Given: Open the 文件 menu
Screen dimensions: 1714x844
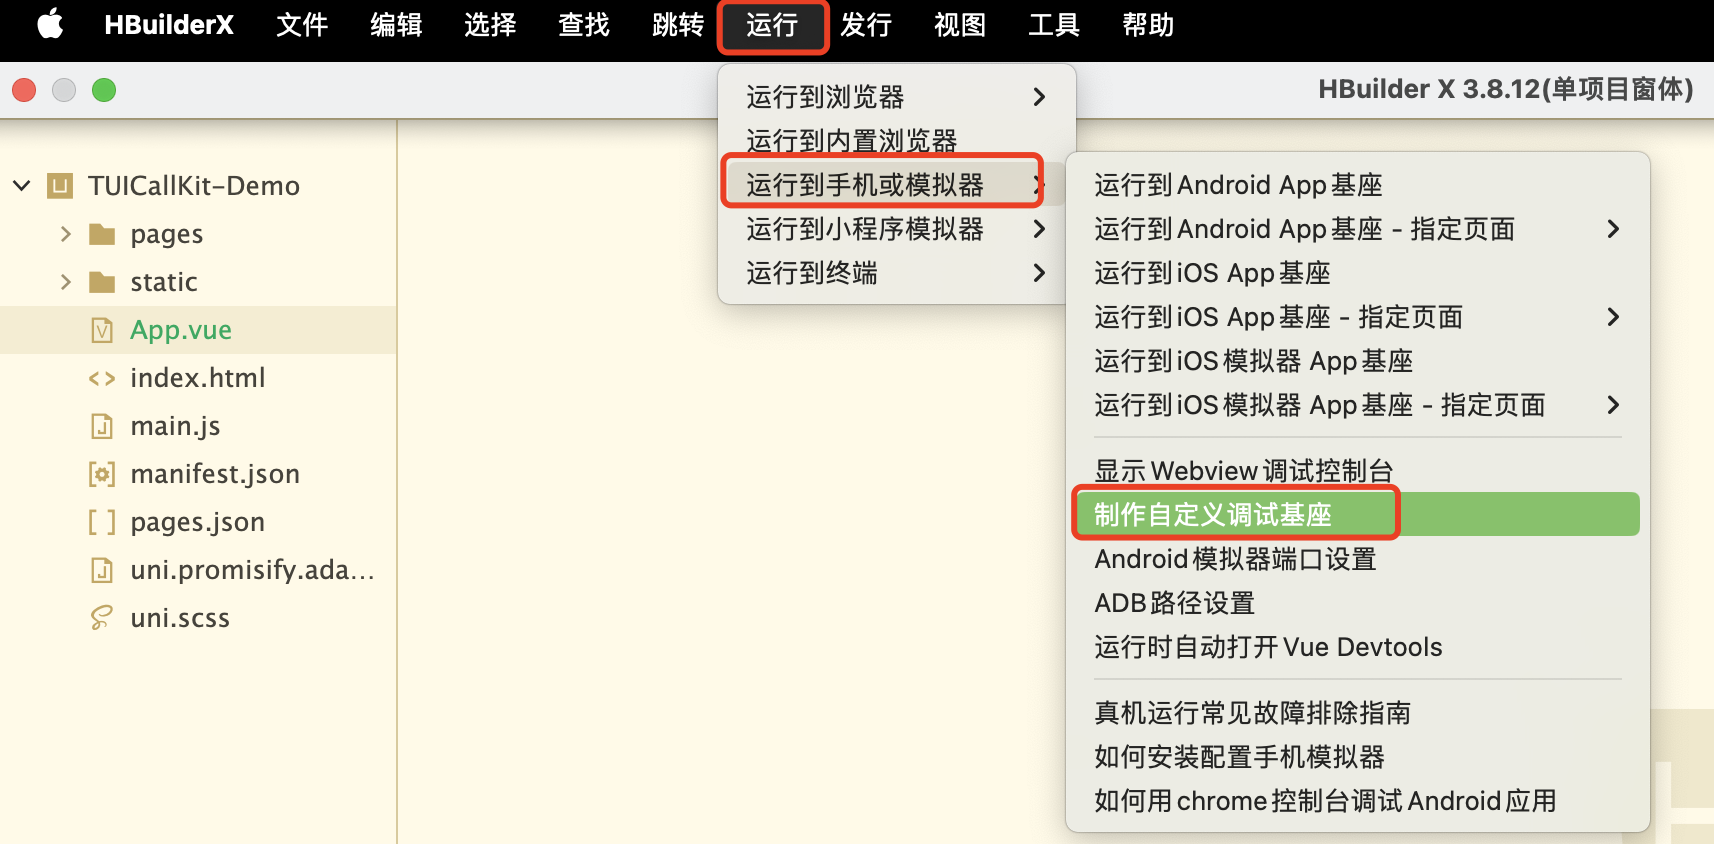Looking at the screenshot, I should coord(302,24).
